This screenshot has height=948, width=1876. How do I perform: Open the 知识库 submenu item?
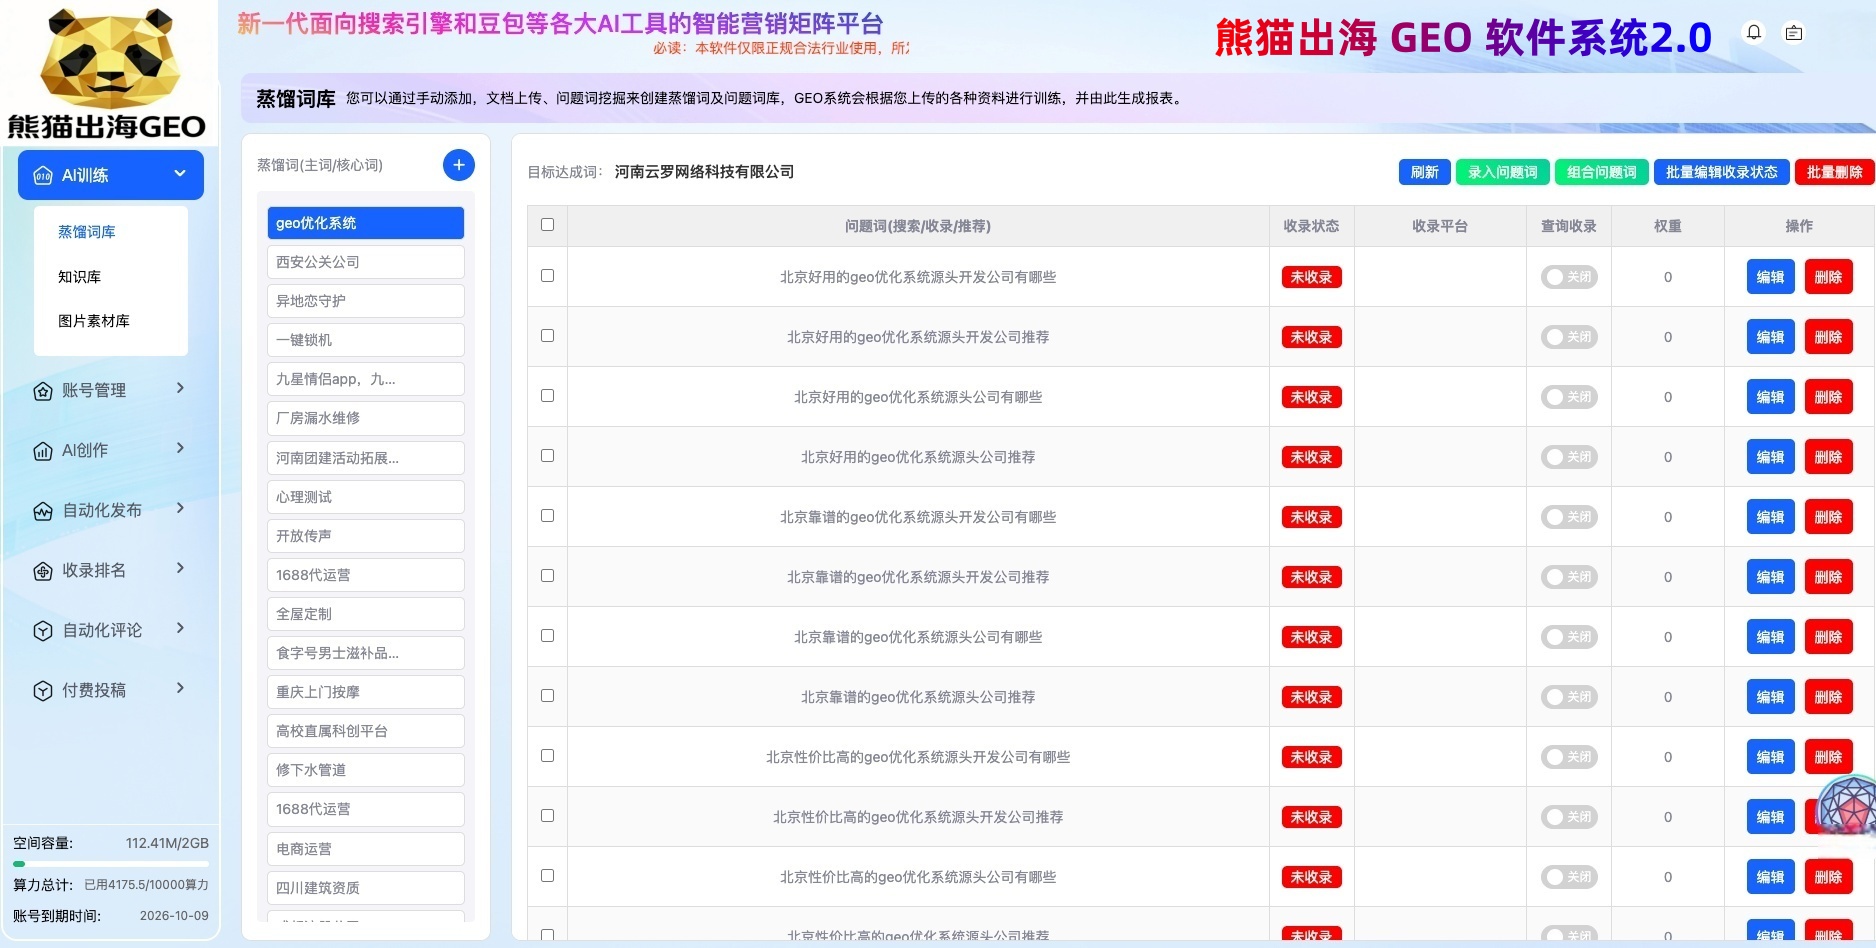tap(80, 277)
